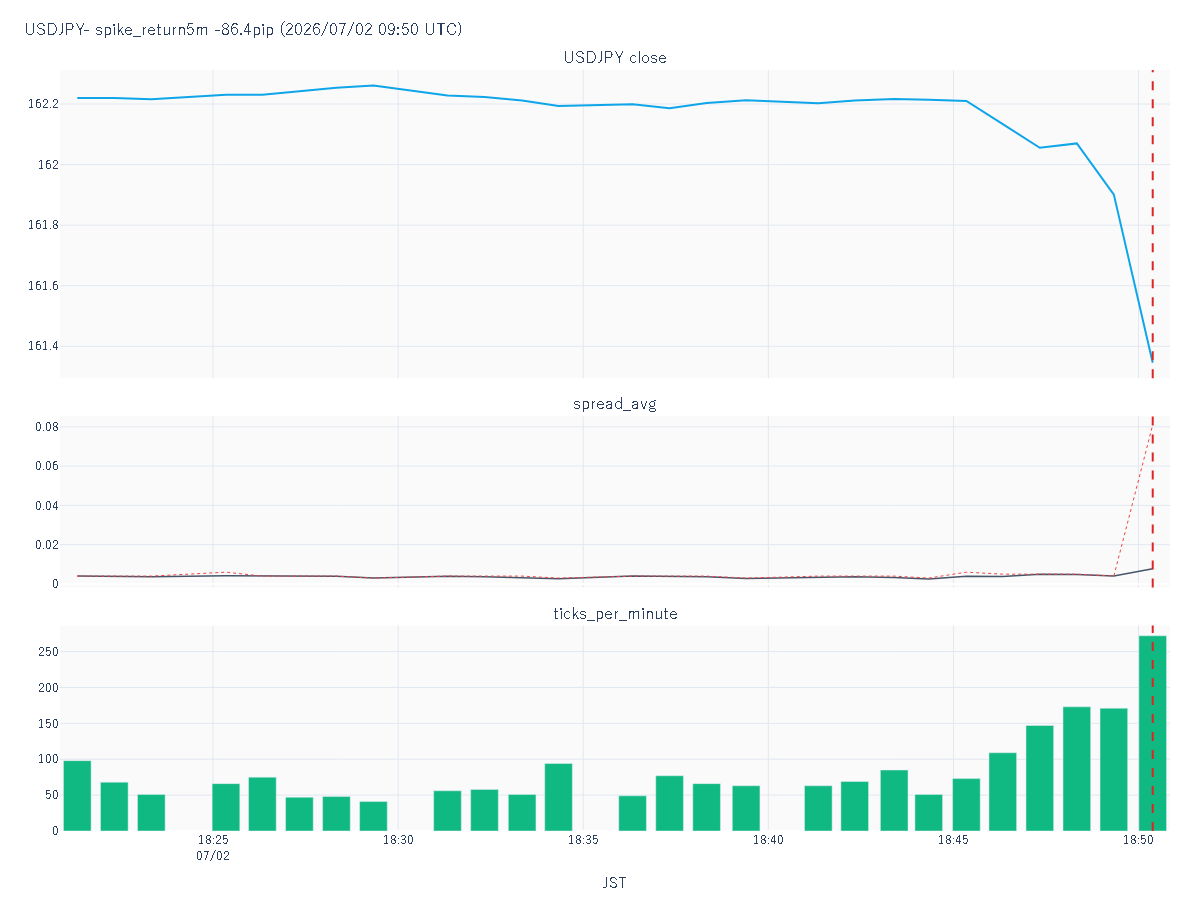The width and height of the screenshot is (1200, 900).
Task: Click the 18:25 07/02 x-axis label
Action: pos(213,848)
